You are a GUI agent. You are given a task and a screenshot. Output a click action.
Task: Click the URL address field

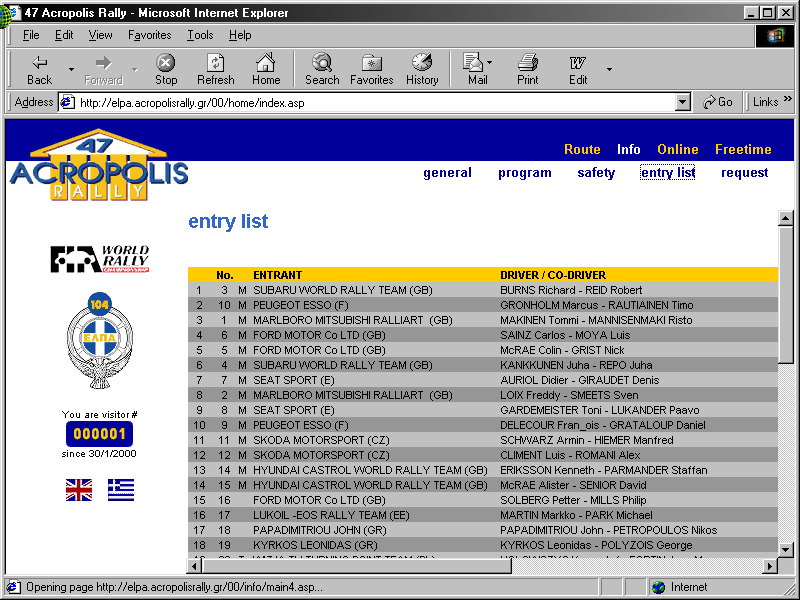[x=375, y=103]
